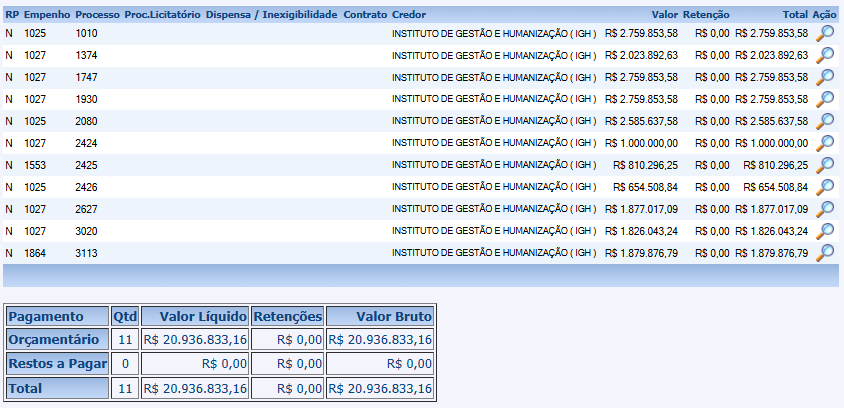This screenshot has width=844, height=408.
Task: View details for processo 3020
Action: [x=825, y=231]
